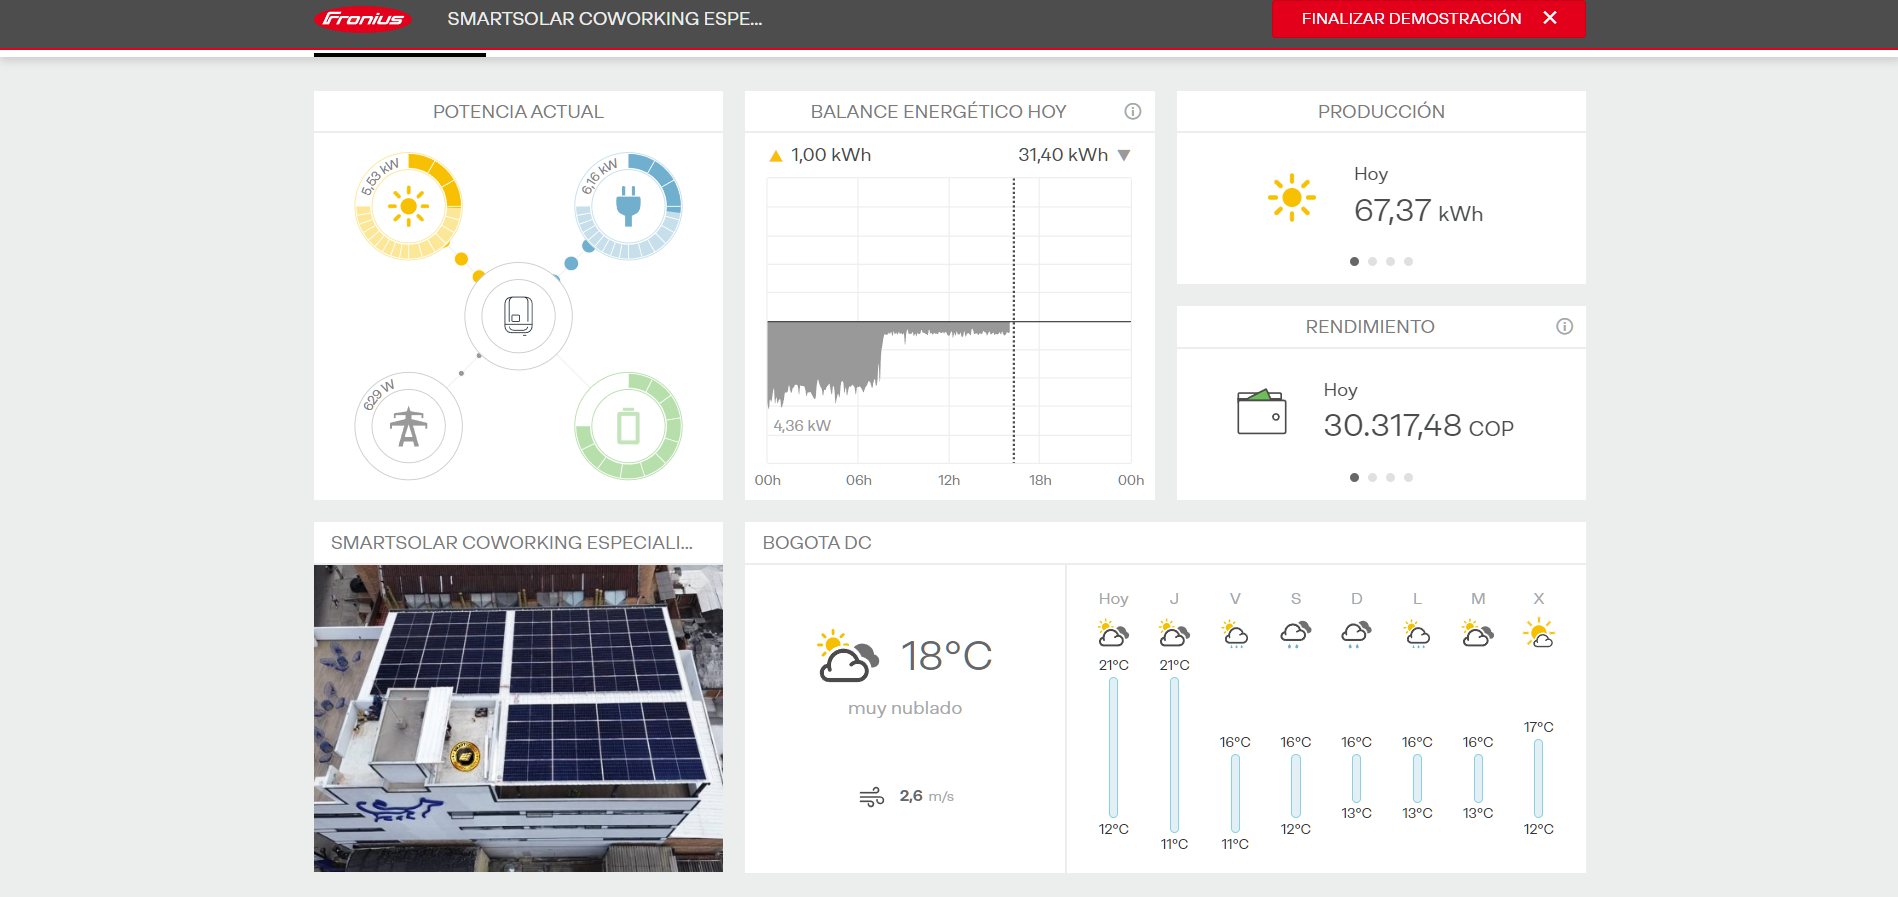Screen dimensions: 1898x897
Task: Open Balance Energético info icon
Action: [x=1132, y=112]
